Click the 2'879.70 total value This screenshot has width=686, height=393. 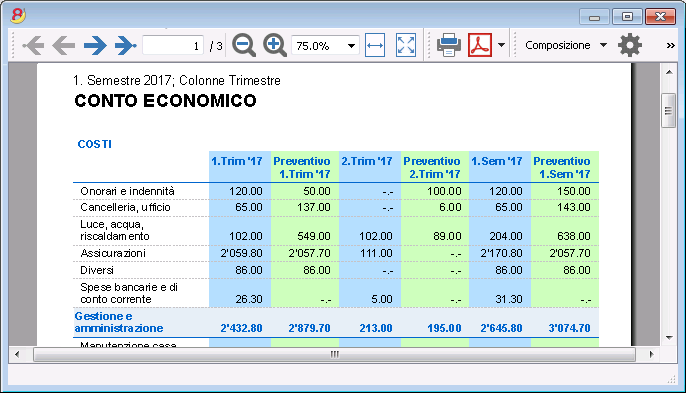309,328
